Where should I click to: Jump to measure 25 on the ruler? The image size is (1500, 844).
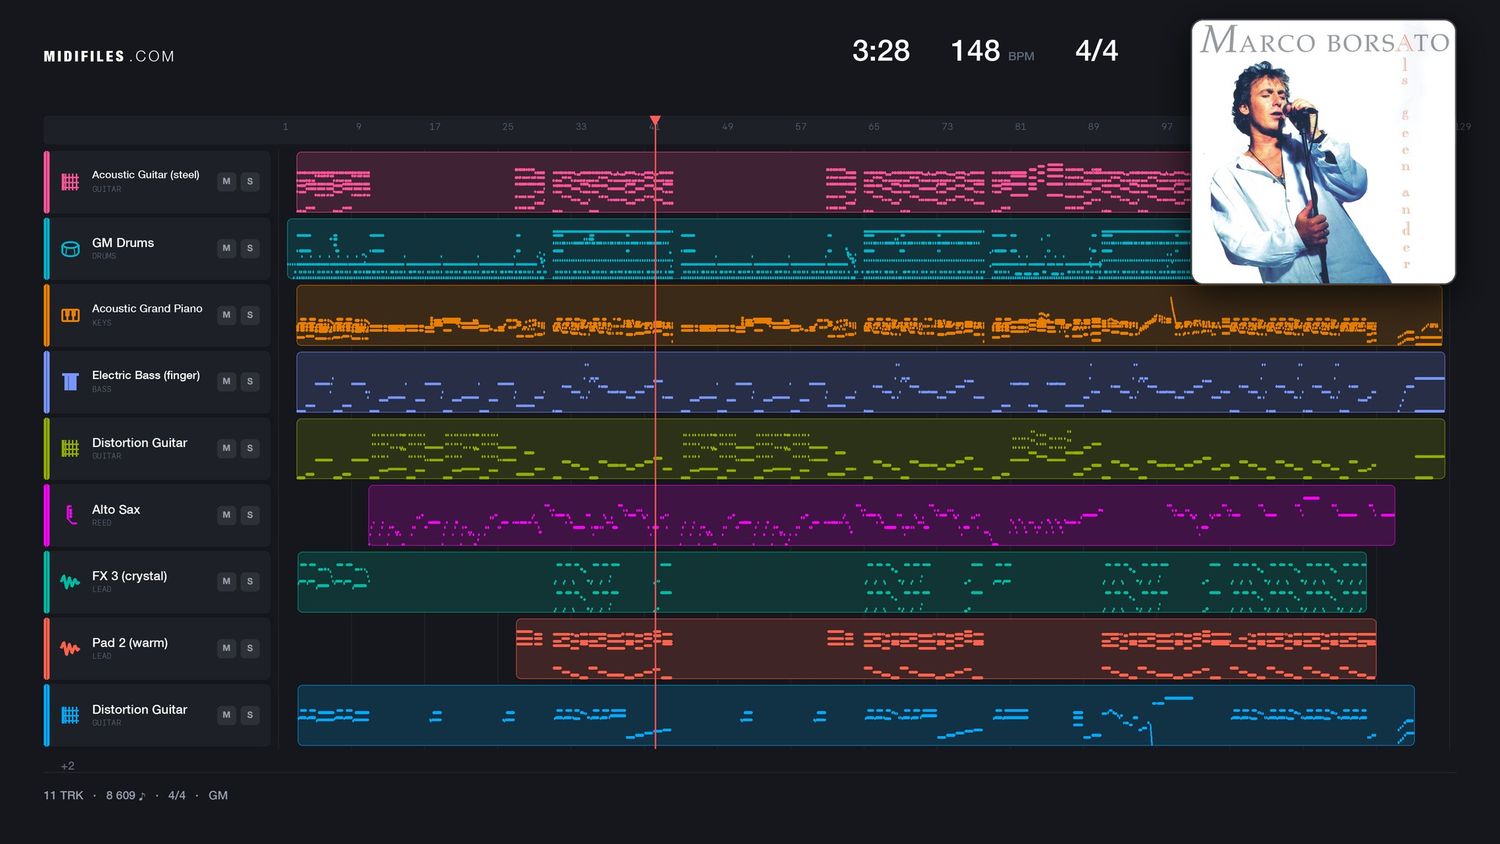coord(508,127)
